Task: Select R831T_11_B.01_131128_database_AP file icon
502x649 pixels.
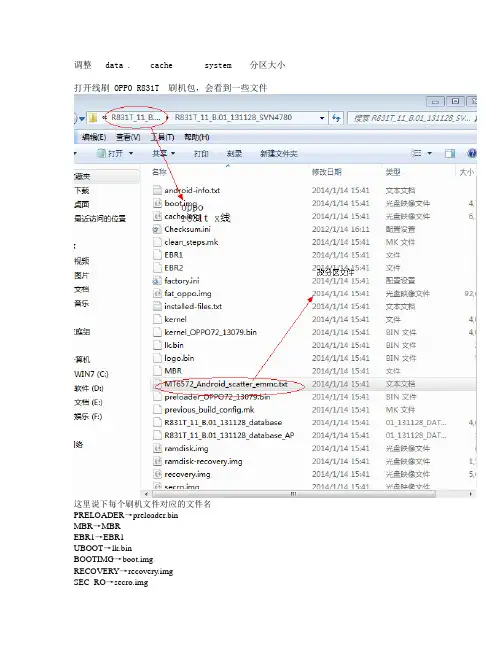Action: pyautogui.click(x=157, y=435)
